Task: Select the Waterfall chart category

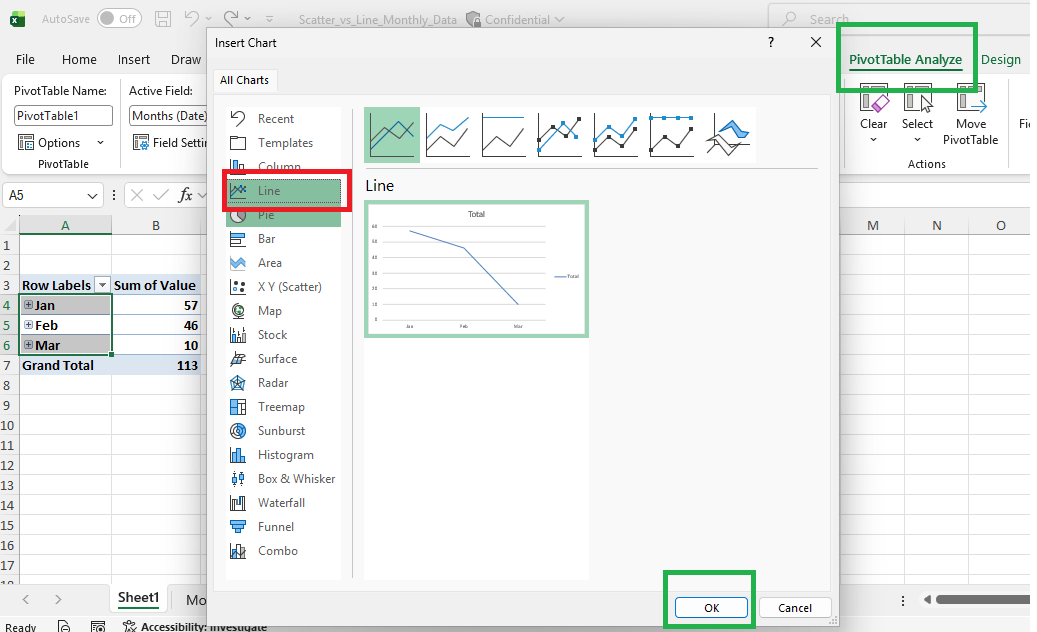Action: (x=284, y=503)
